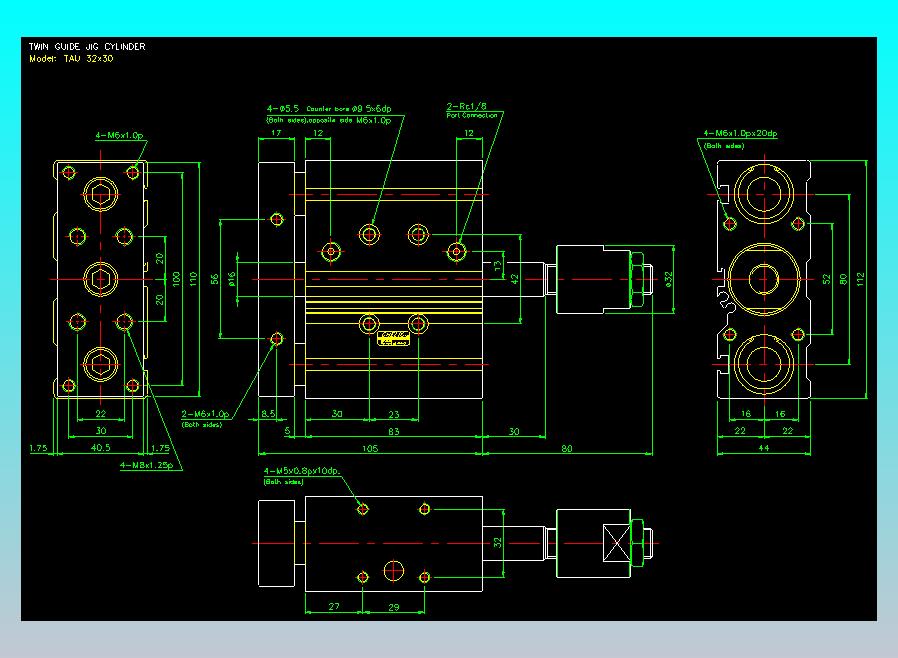
Task: Select the "Model: TAU 32x30" yellow label
Action: click(x=71, y=58)
